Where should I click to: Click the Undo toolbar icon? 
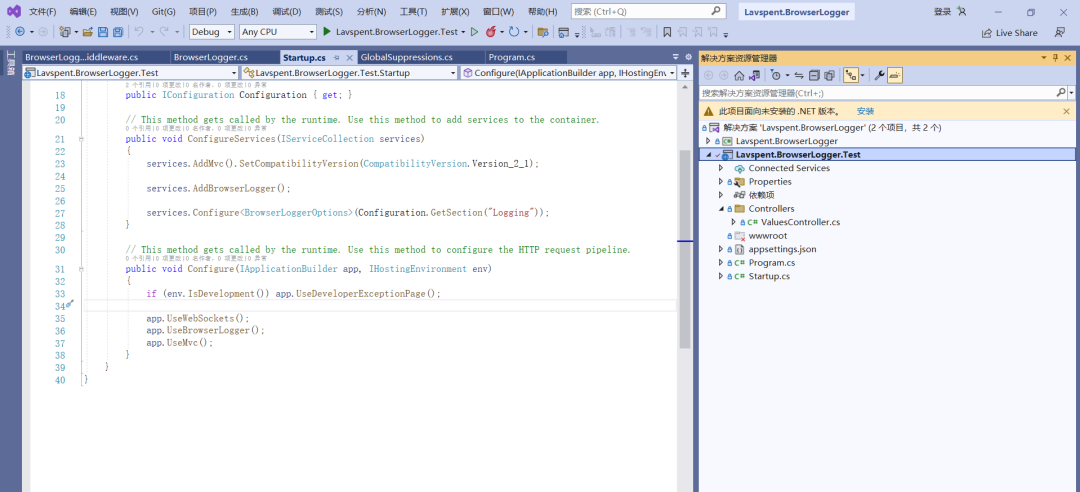138,32
